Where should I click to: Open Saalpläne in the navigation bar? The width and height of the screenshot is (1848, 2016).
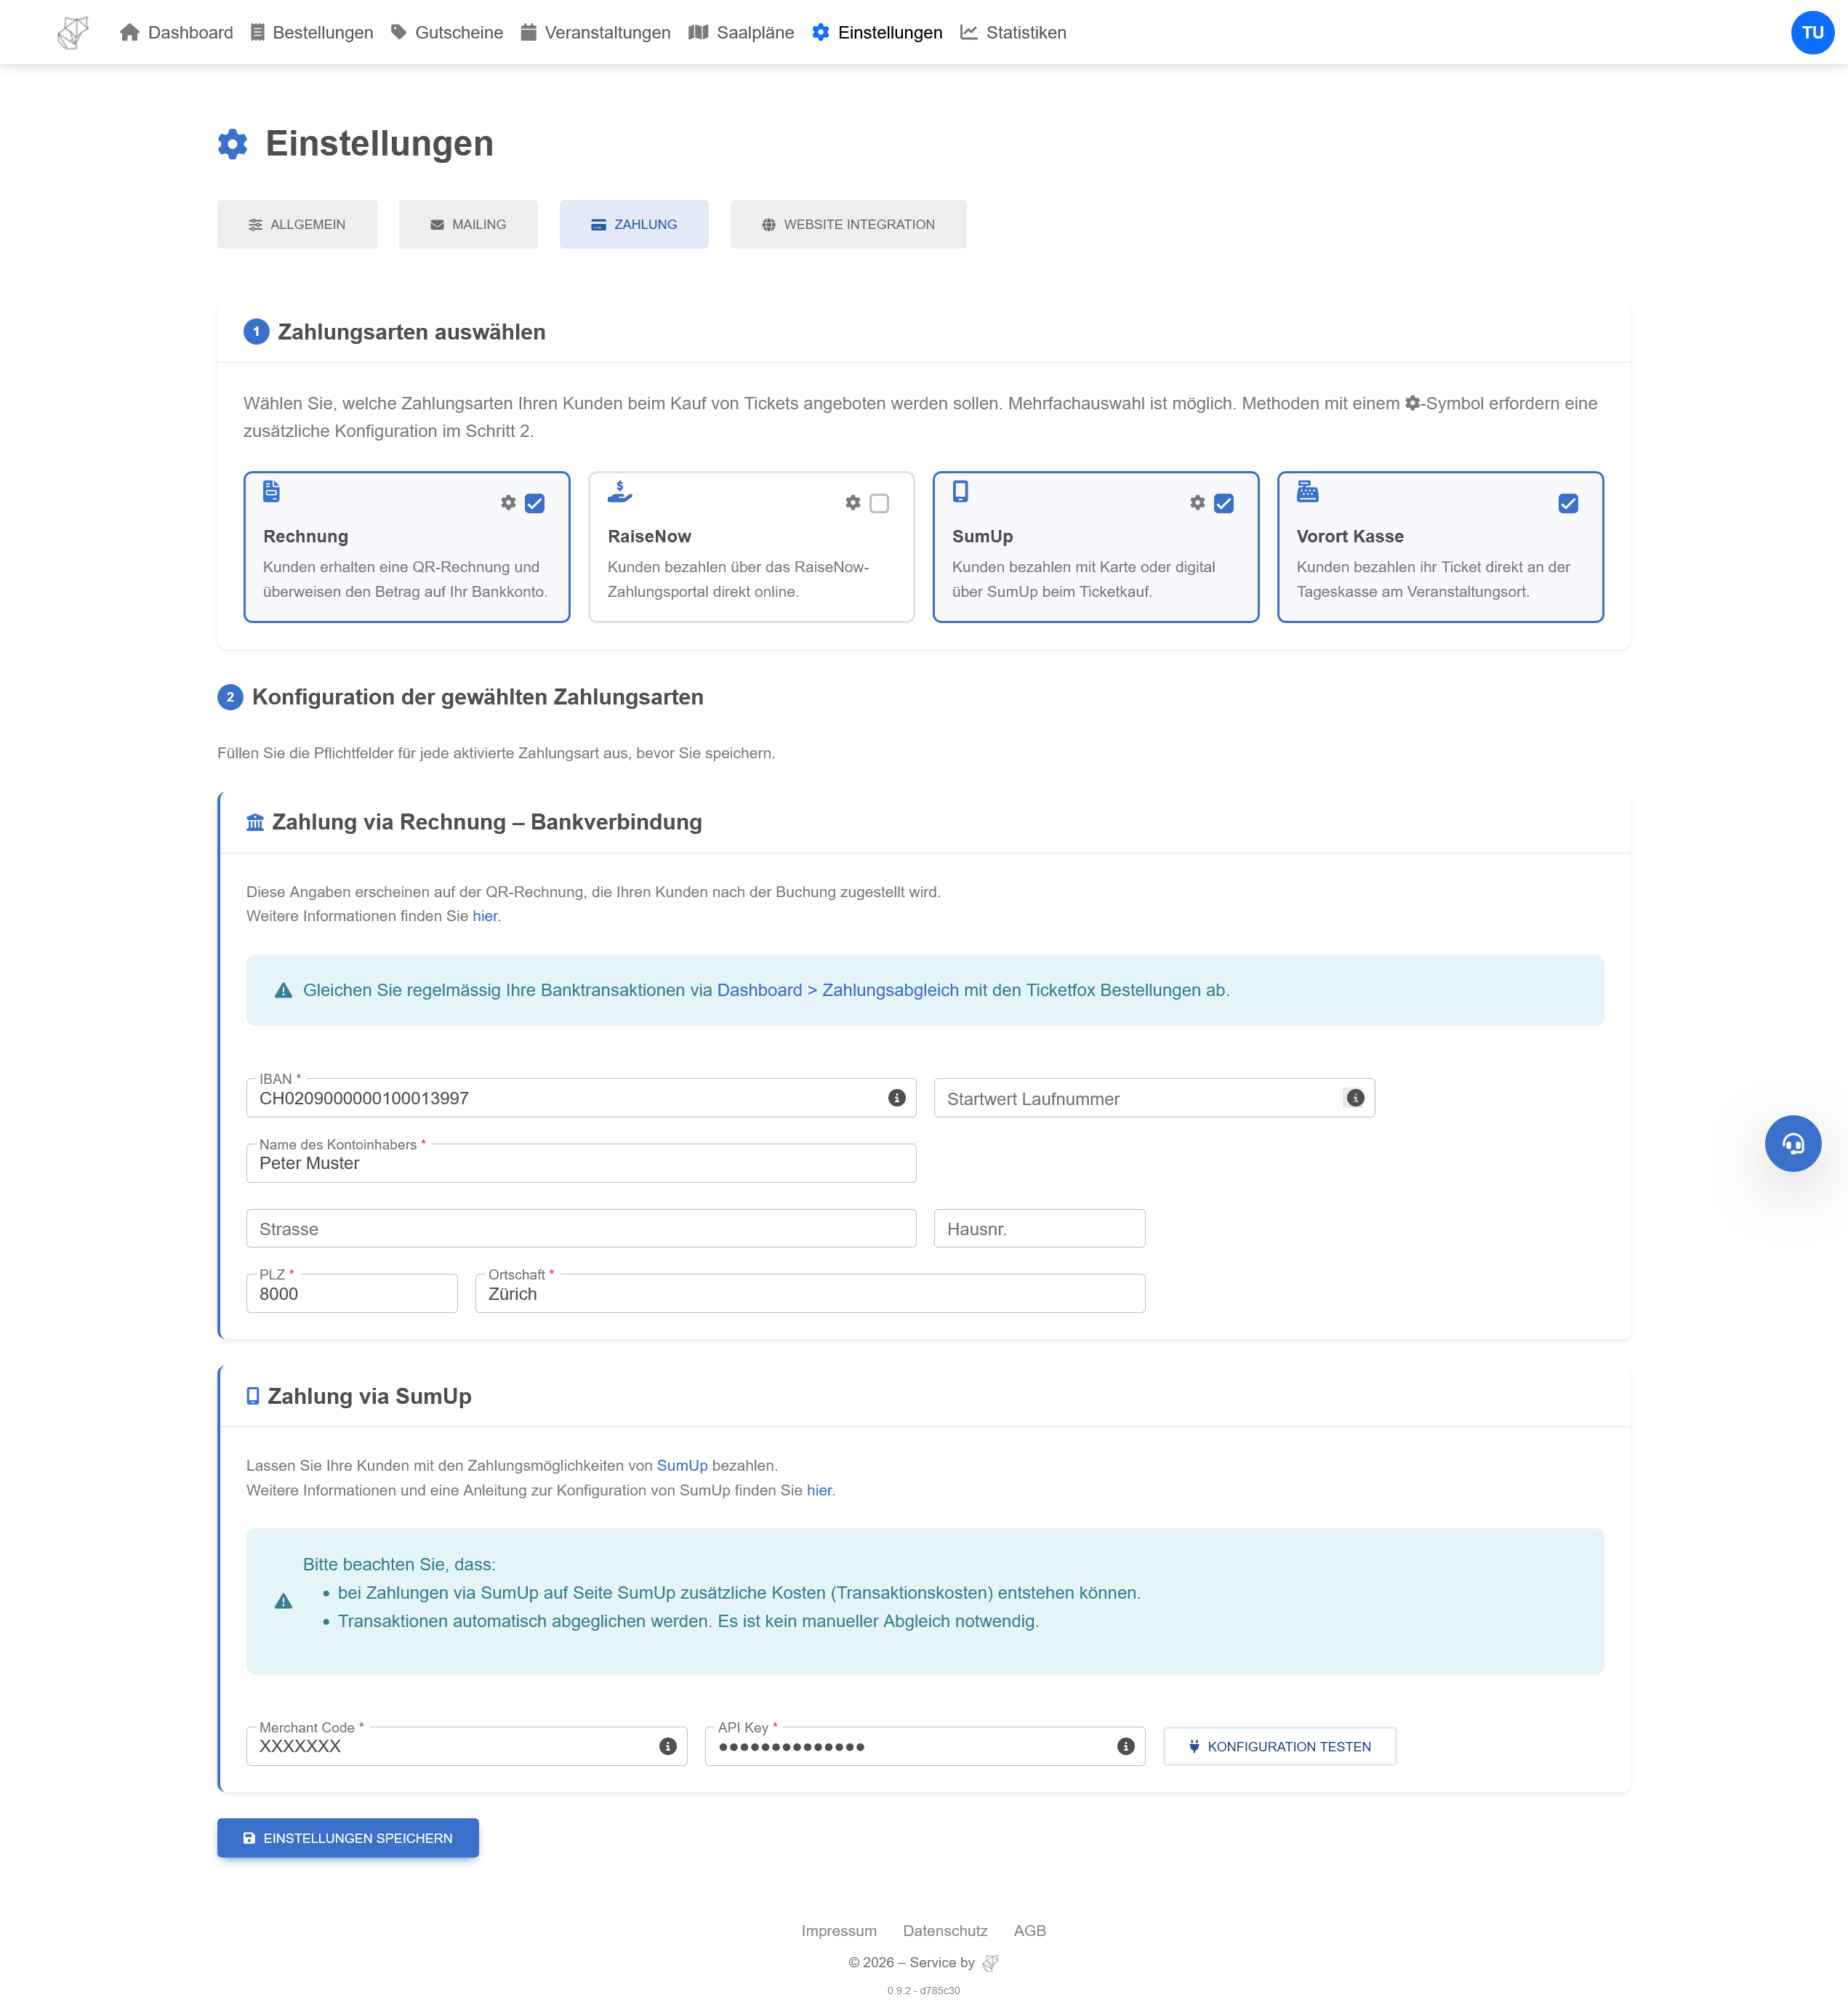tap(742, 33)
